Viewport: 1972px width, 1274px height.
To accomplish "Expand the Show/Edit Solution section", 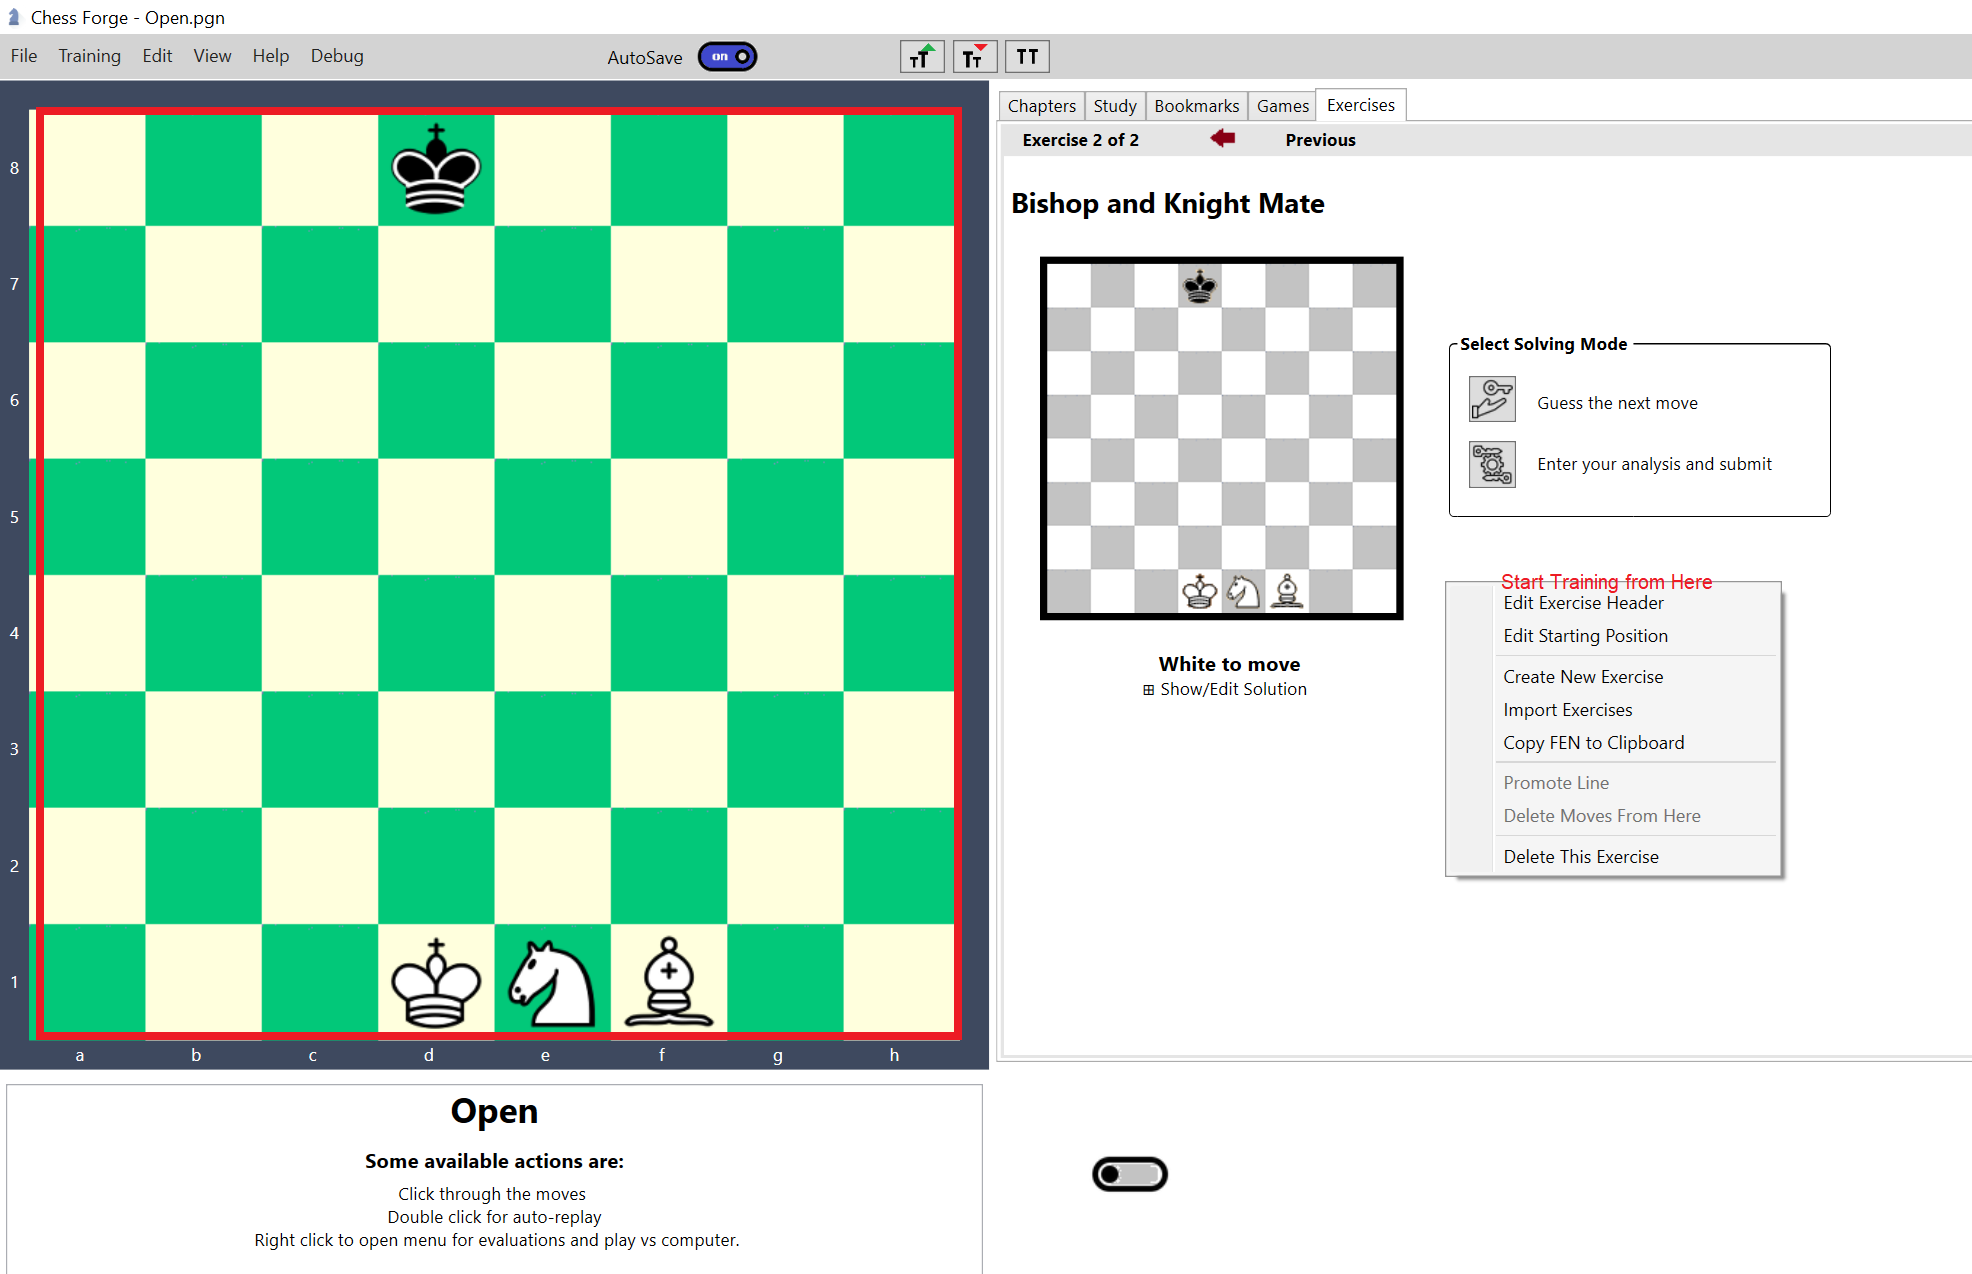I will (x=1233, y=689).
